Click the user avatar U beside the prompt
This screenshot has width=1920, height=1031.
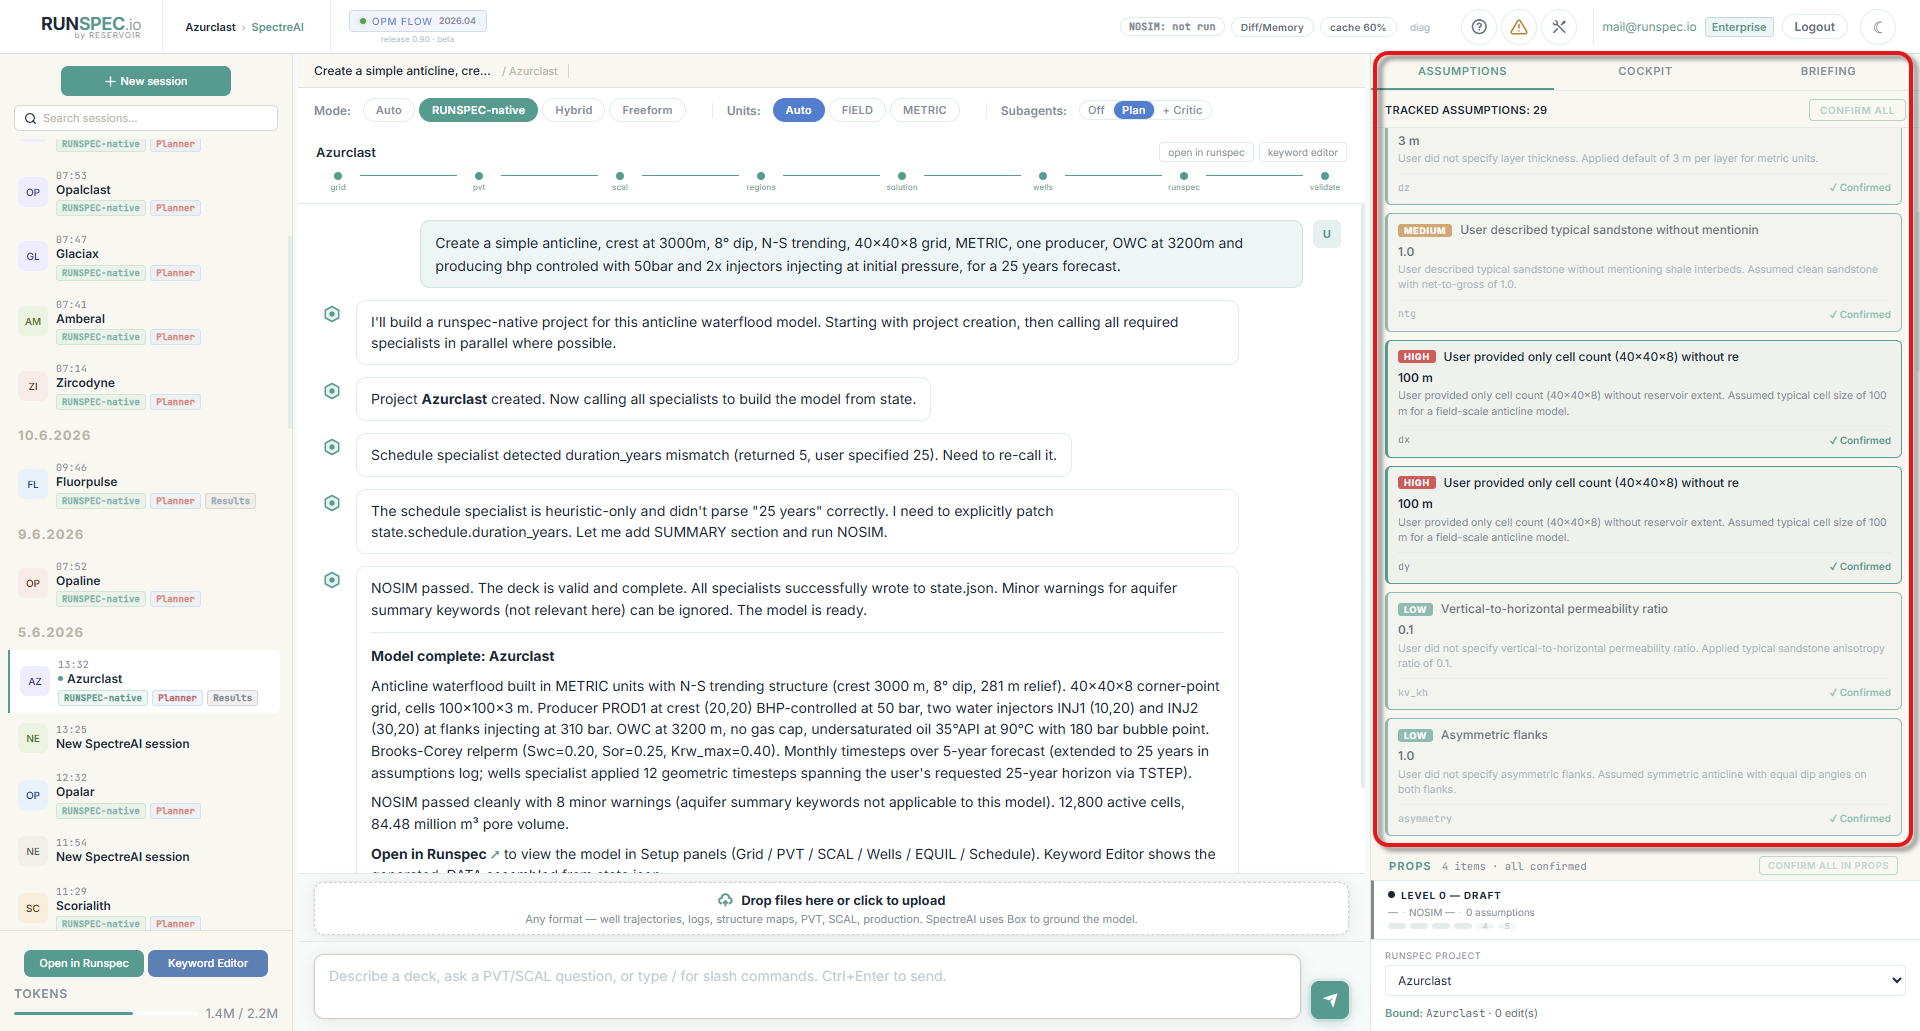point(1327,234)
